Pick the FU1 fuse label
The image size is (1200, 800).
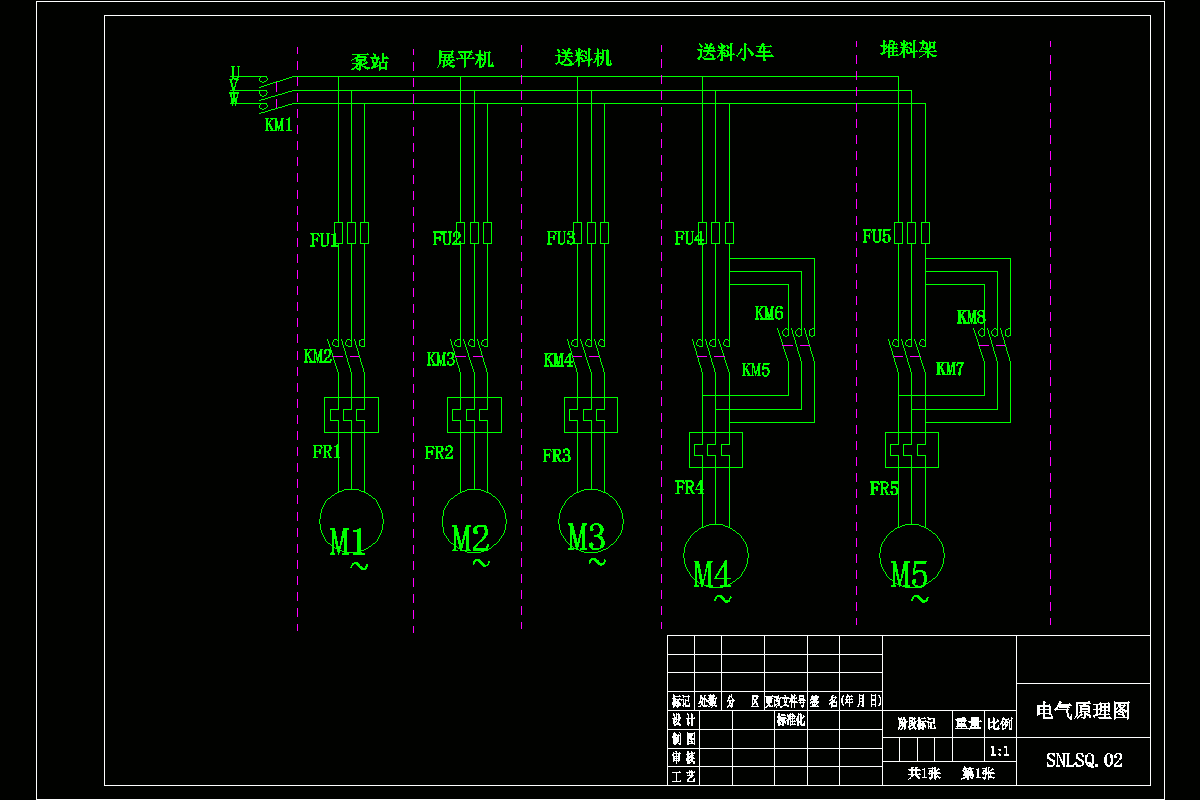pyautogui.click(x=324, y=240)
